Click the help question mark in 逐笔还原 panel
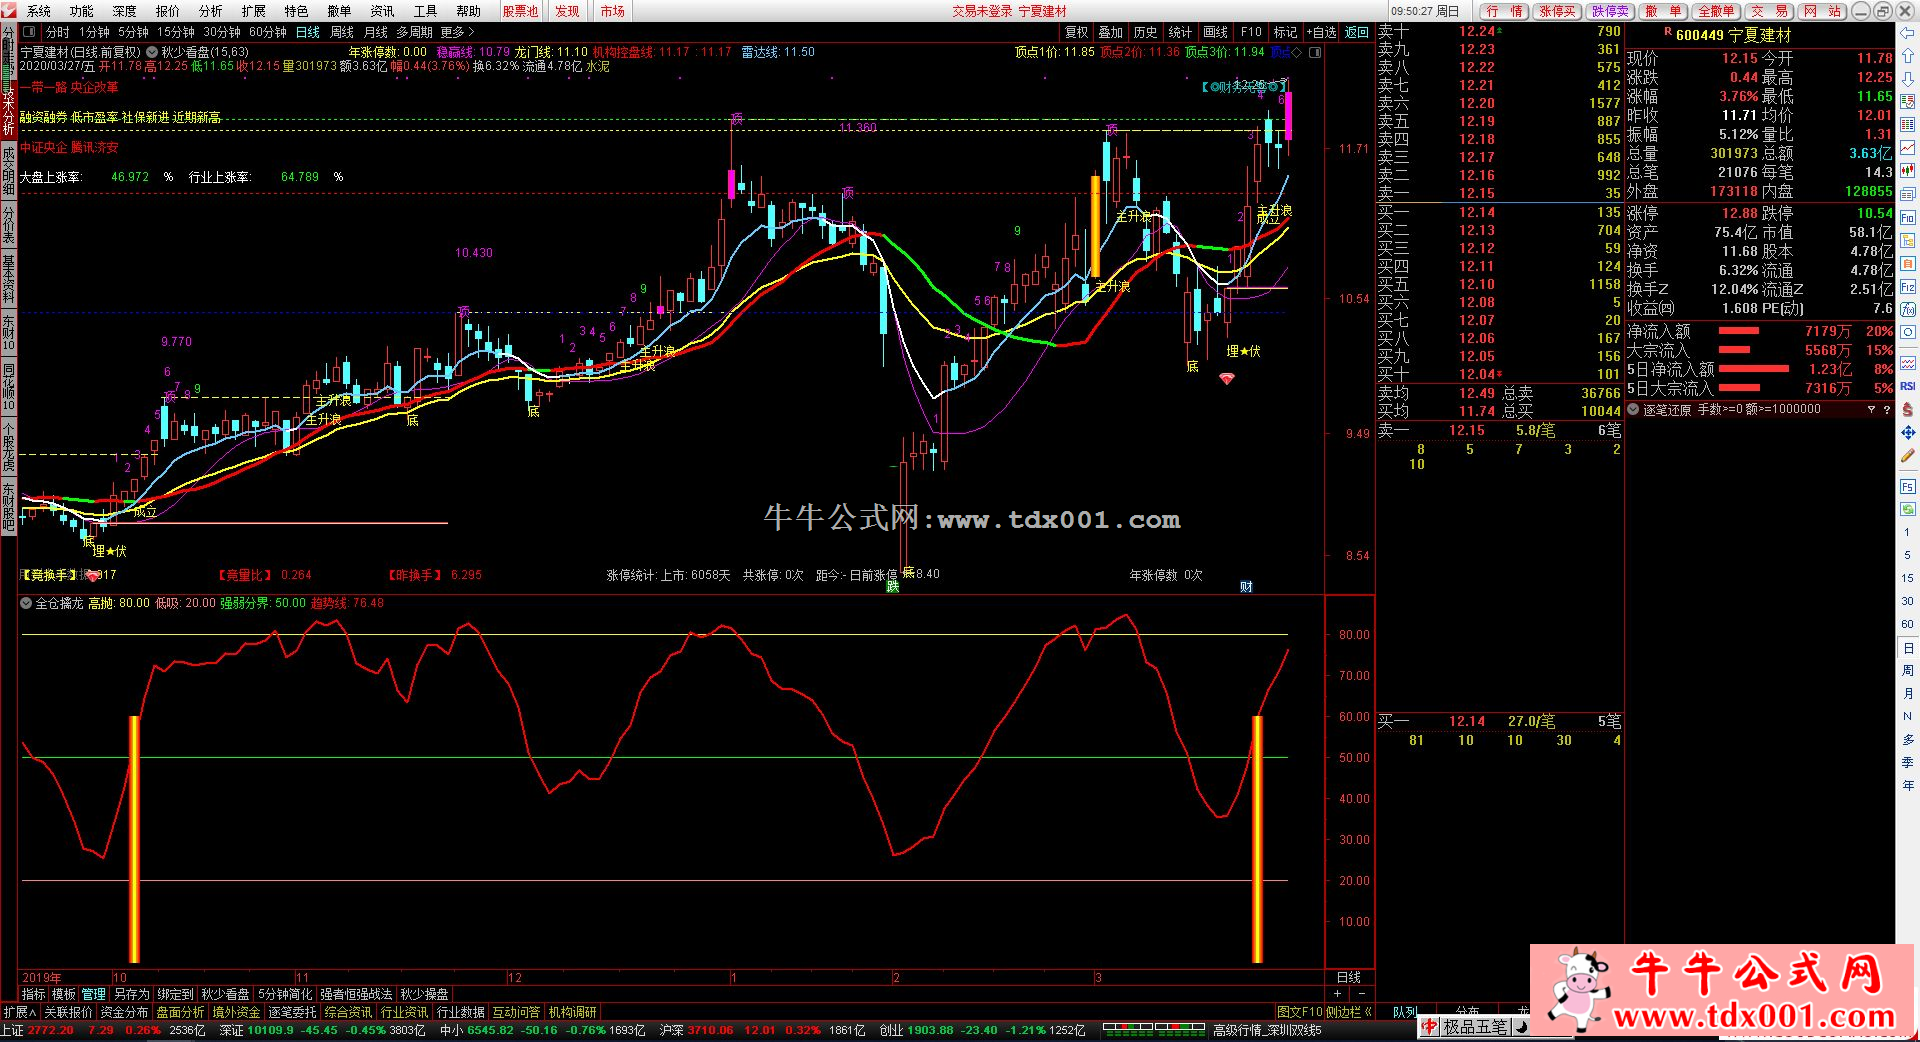This screenshot has height=1042, width=1920. pos(1887,410)
